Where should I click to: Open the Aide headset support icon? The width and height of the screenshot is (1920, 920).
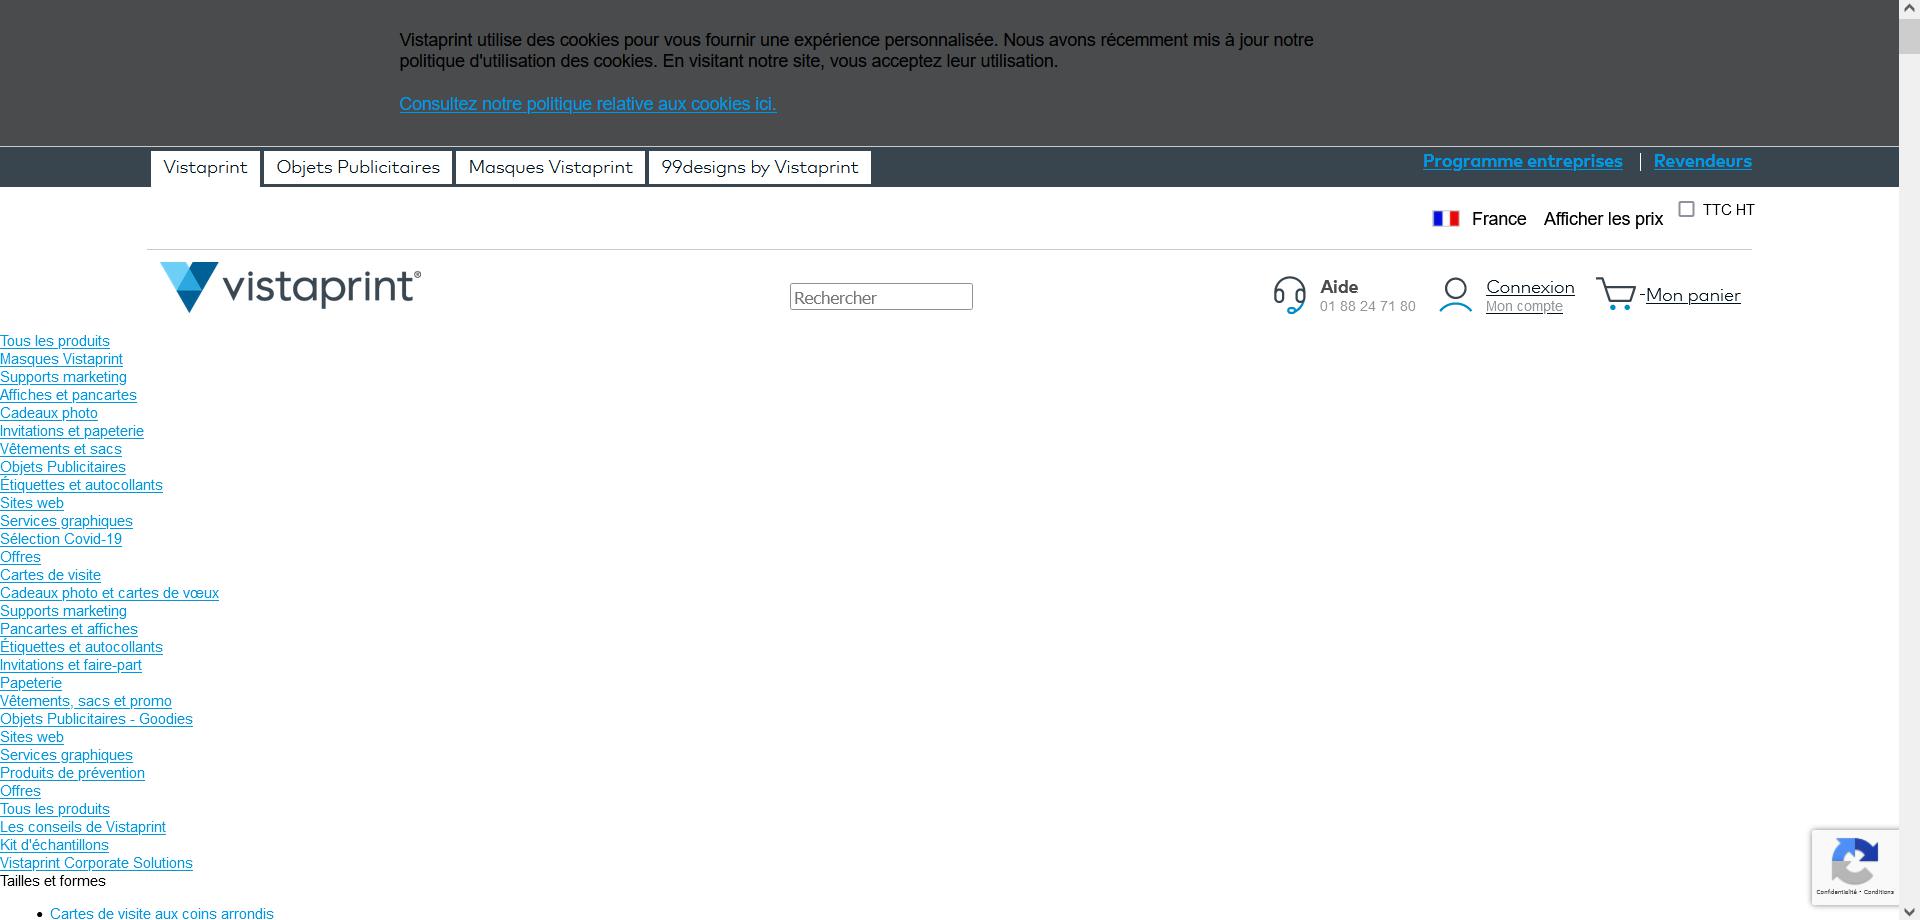point(1289,295)
